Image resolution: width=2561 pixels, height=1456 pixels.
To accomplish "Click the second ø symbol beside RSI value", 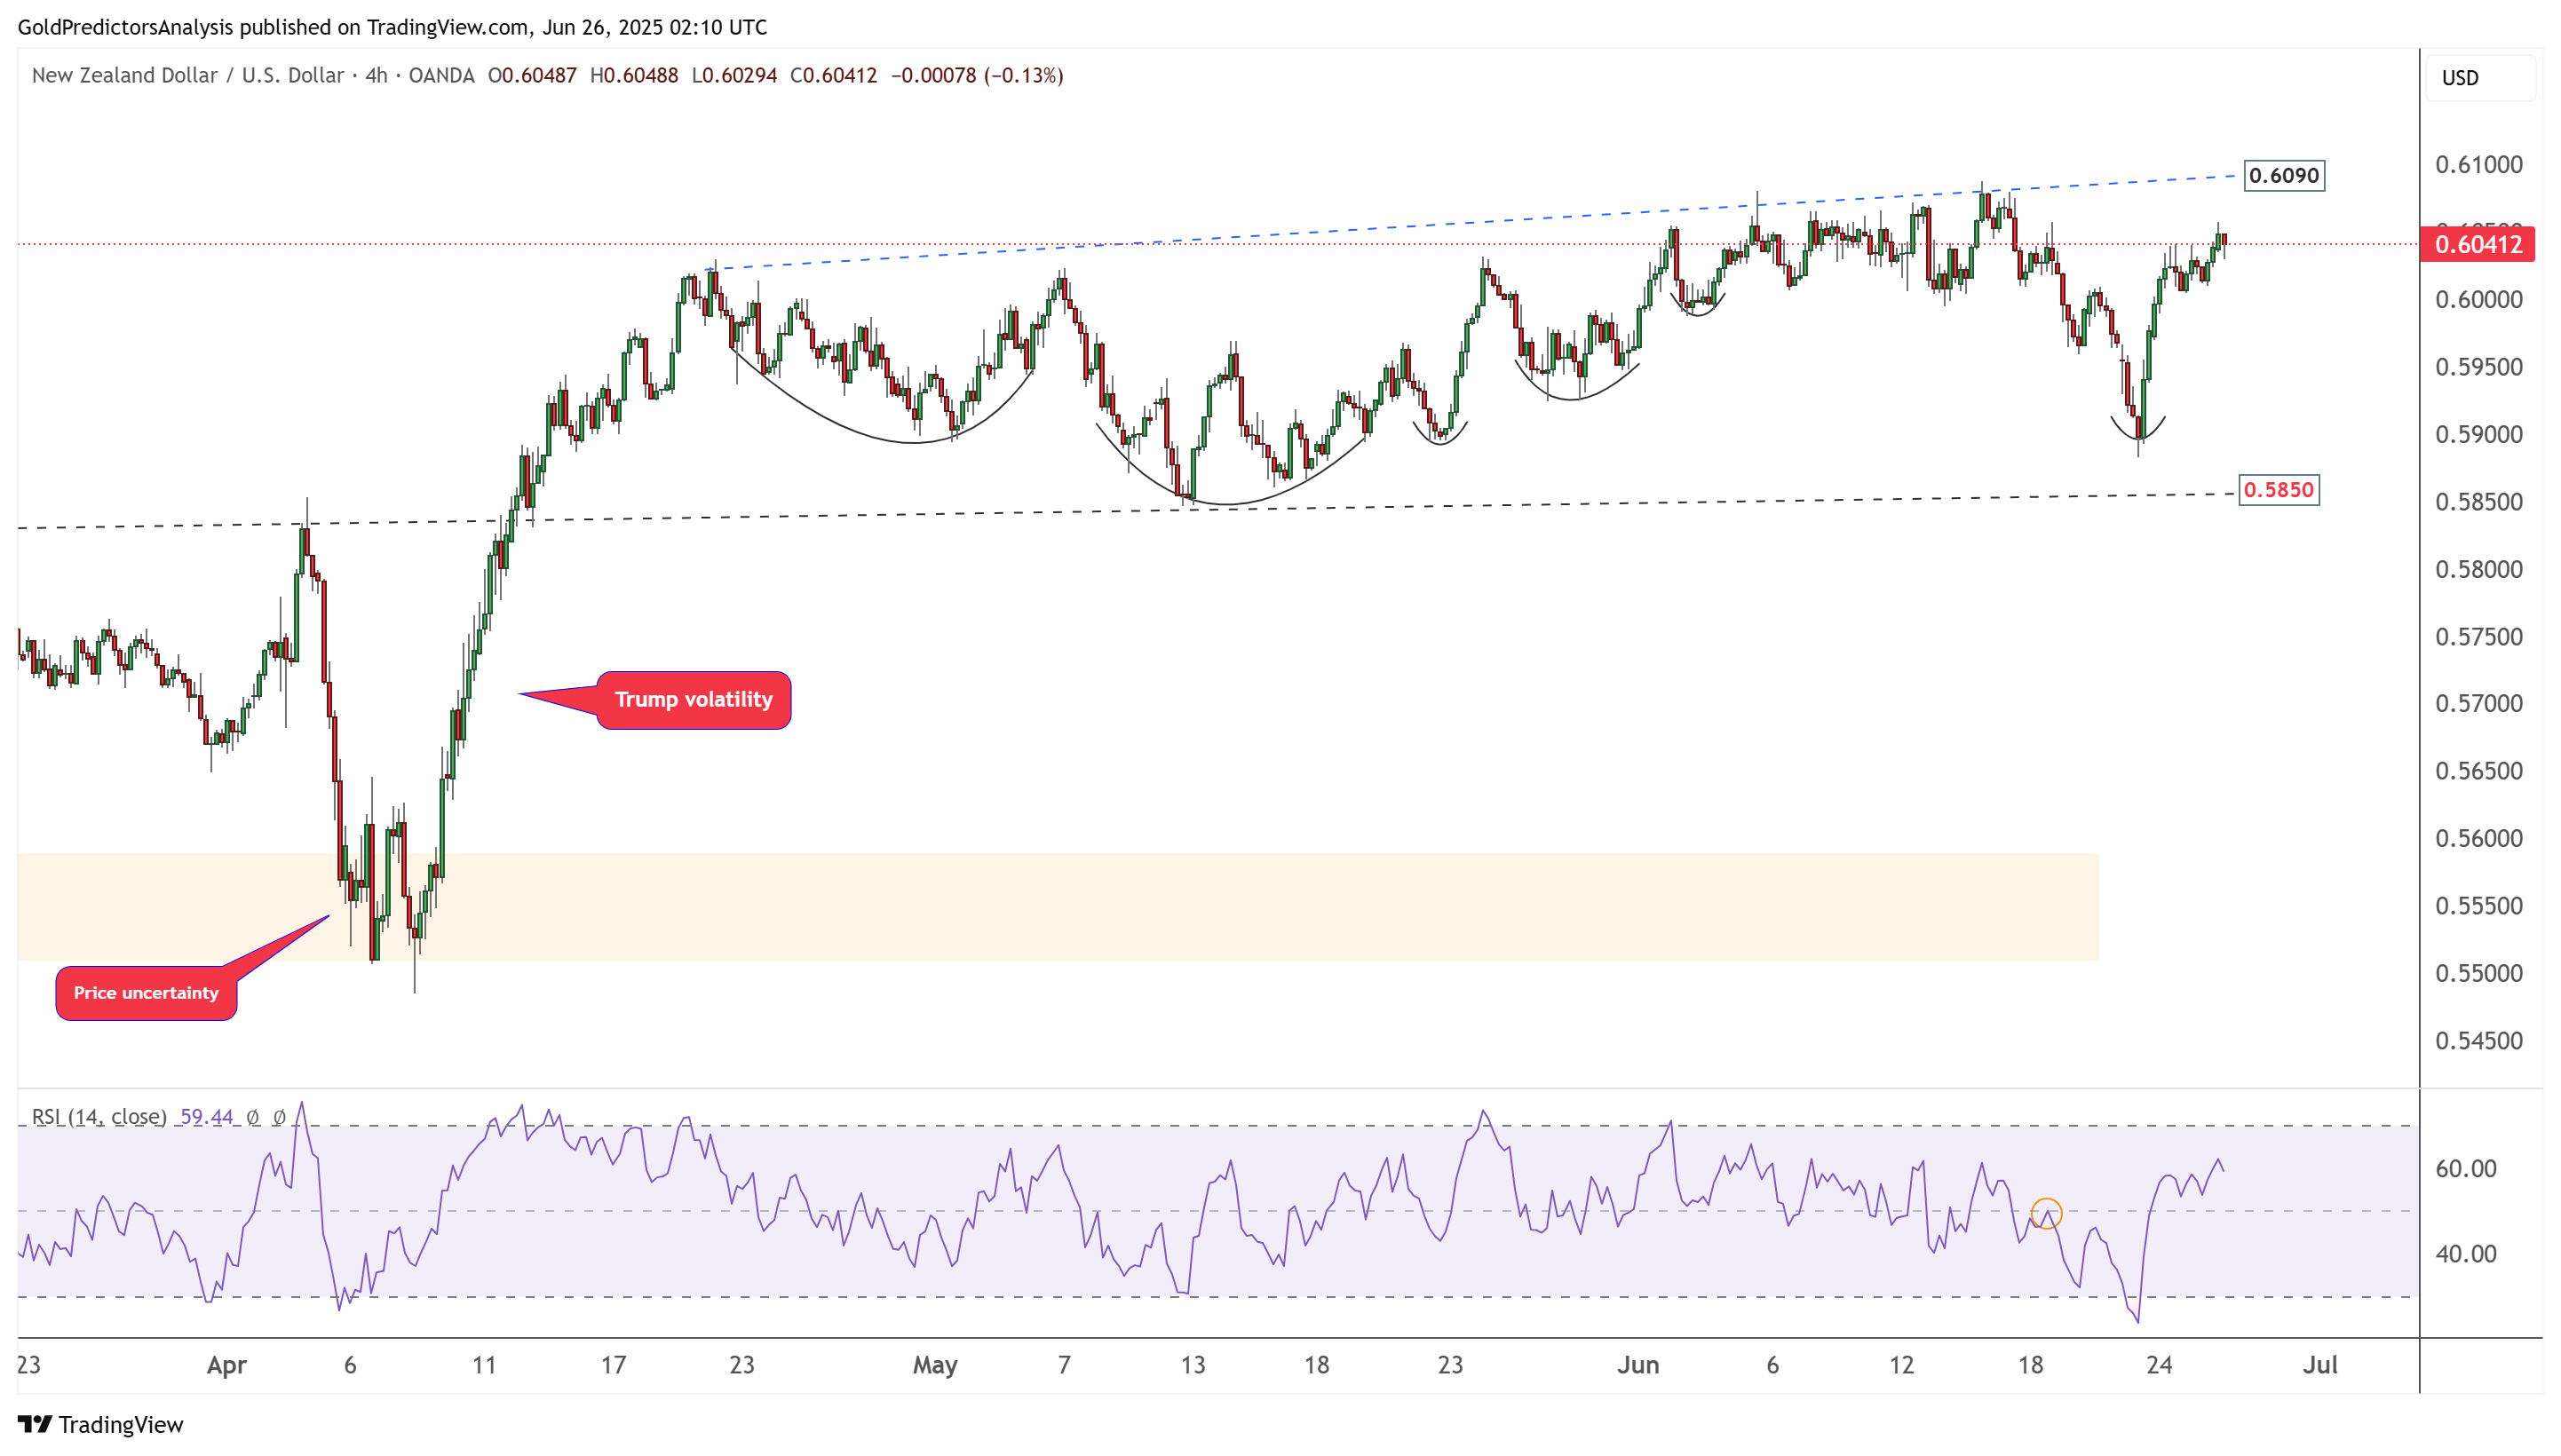I will [x=279, y=1117].
